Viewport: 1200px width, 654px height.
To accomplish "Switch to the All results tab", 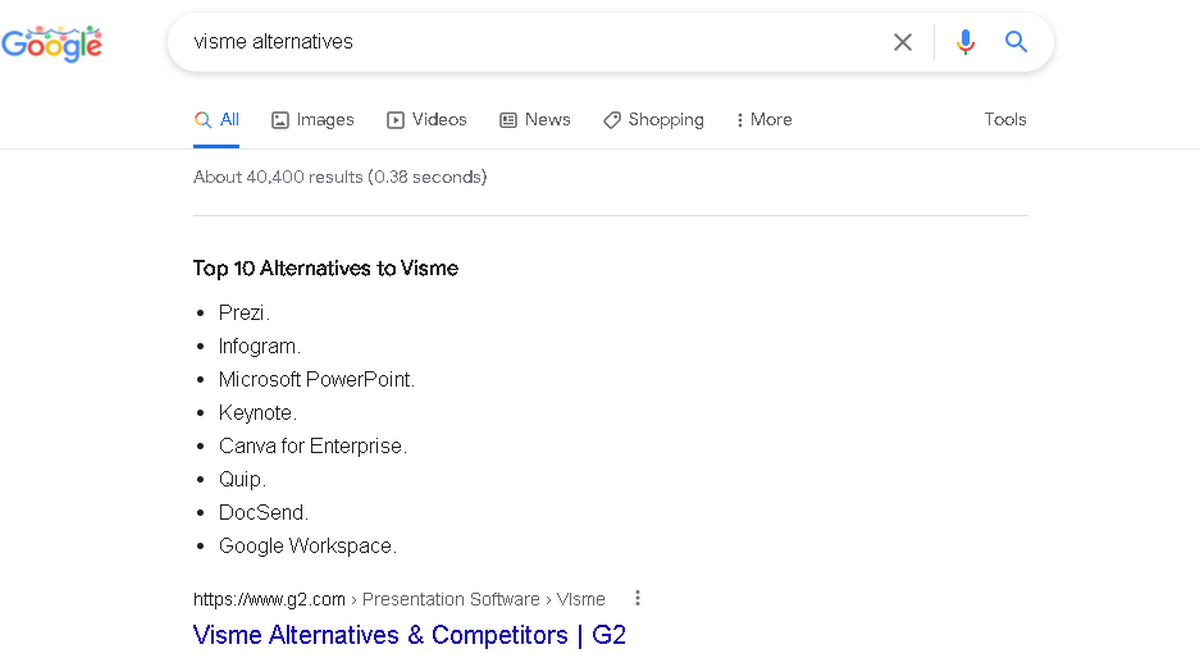I will point(217,120).
